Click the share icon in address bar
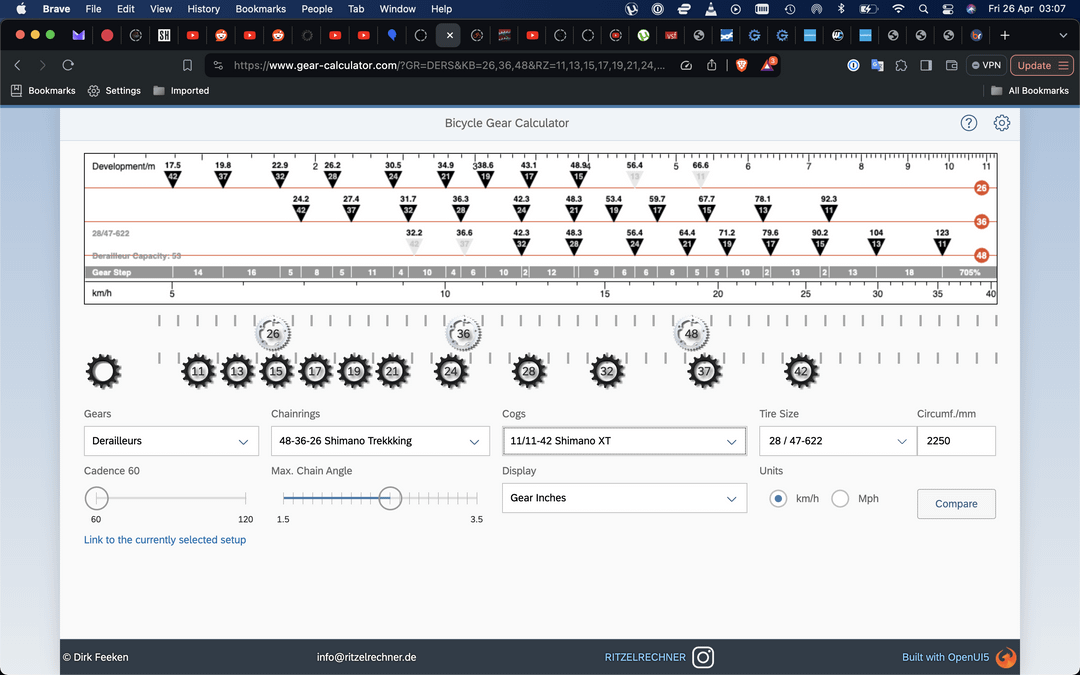 click(712, 65)
